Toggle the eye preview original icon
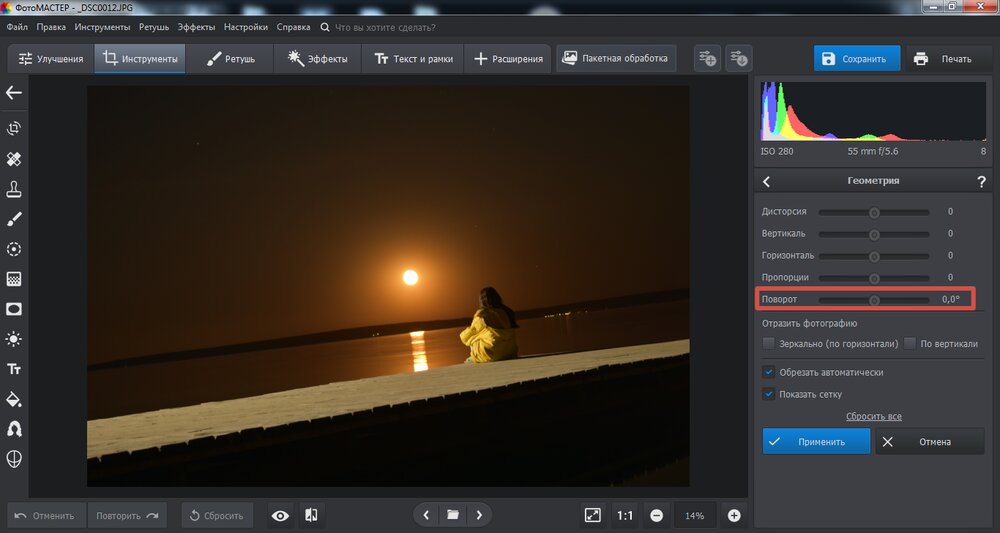 click(280, 515)
